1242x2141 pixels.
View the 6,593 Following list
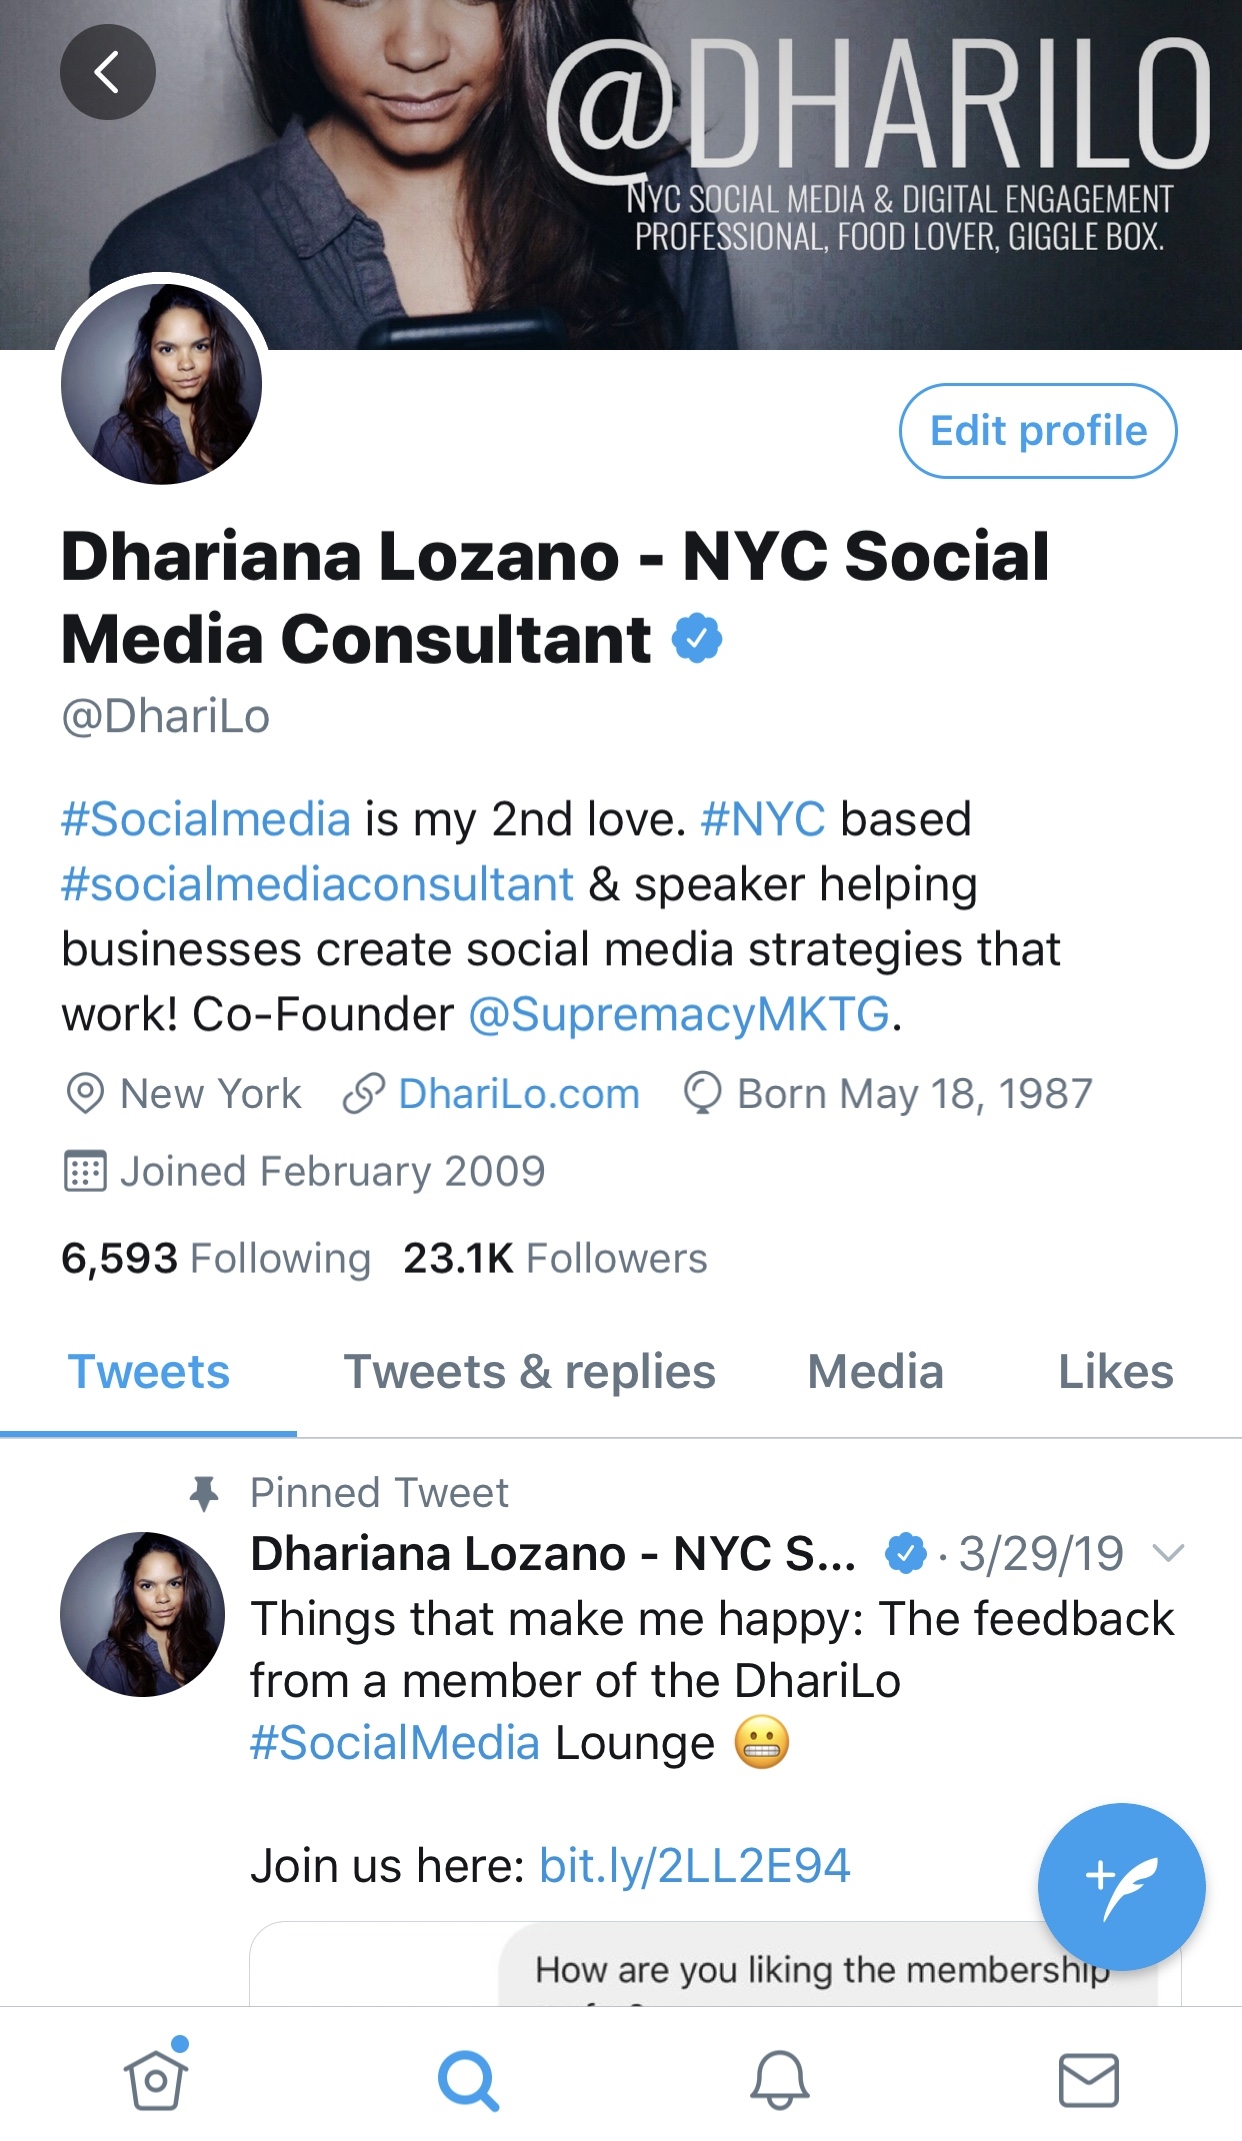pyautogui.click(x=215, y=1258)
